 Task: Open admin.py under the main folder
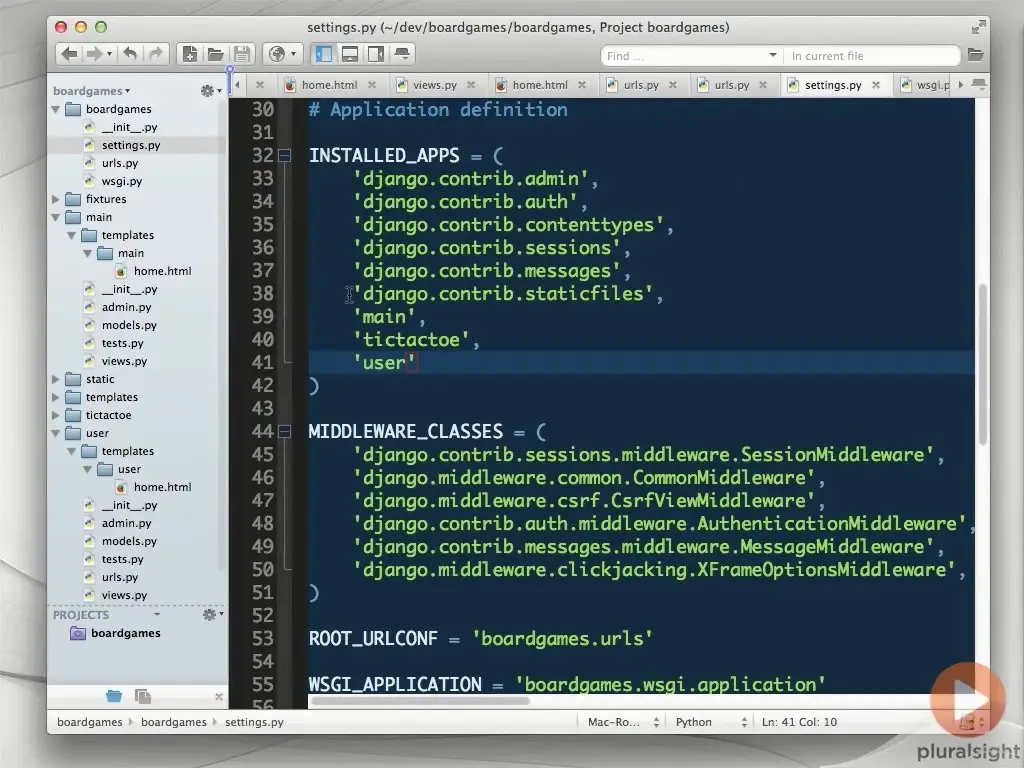coord(126,307)
